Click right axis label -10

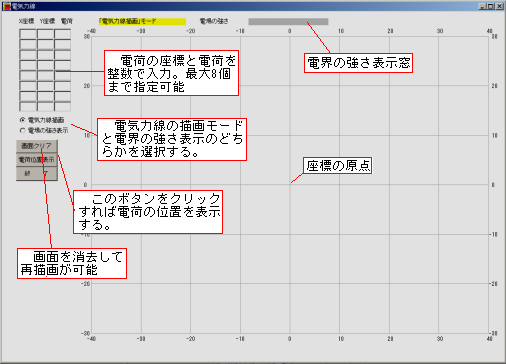493,234
